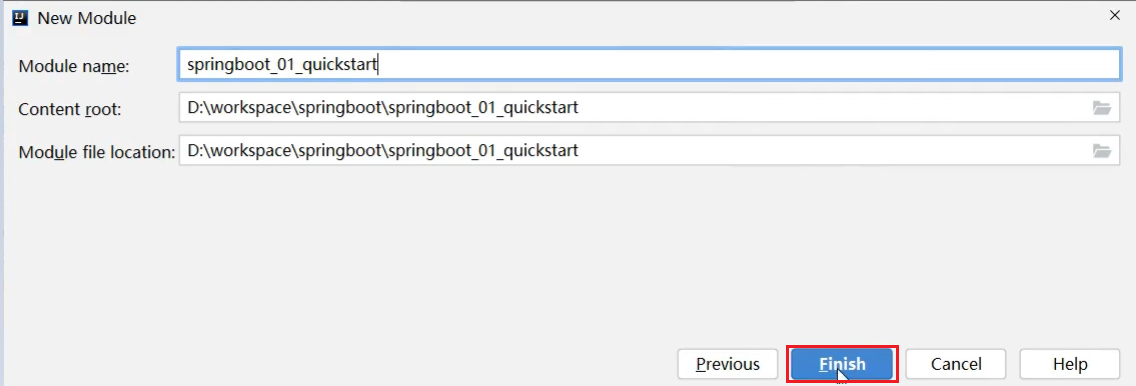
Task: Click inside the Content root path field
Action: coord(649,108)
